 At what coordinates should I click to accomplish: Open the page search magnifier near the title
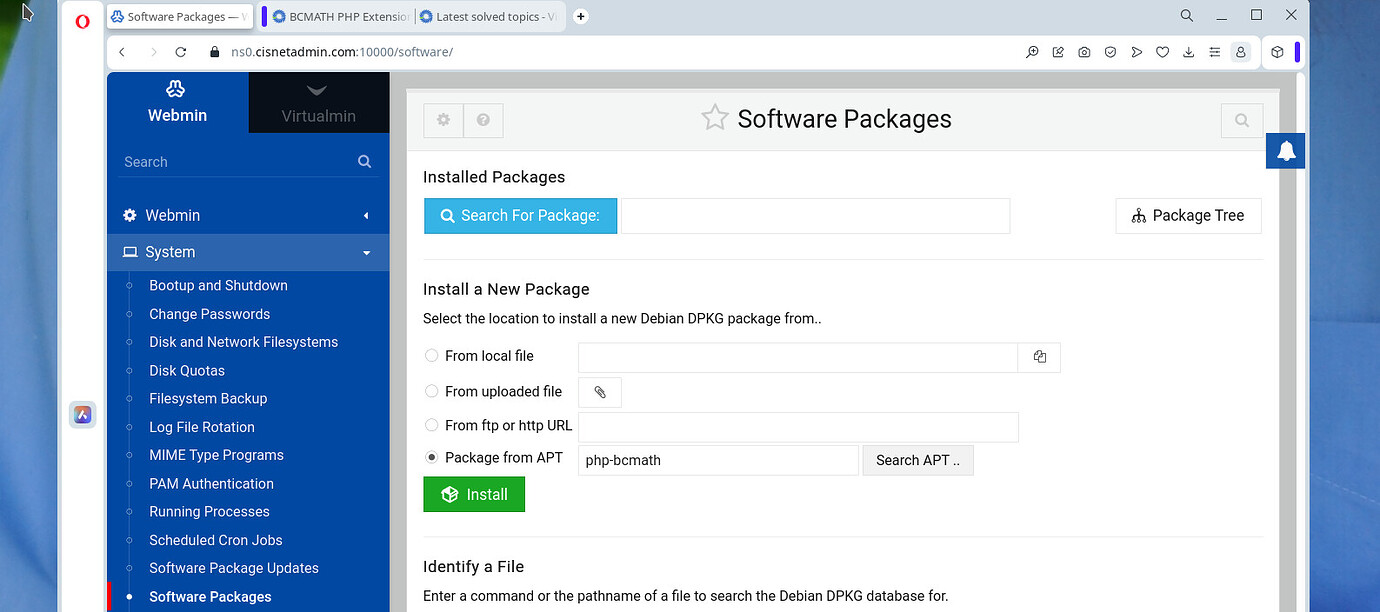(x=1241, y=120)
